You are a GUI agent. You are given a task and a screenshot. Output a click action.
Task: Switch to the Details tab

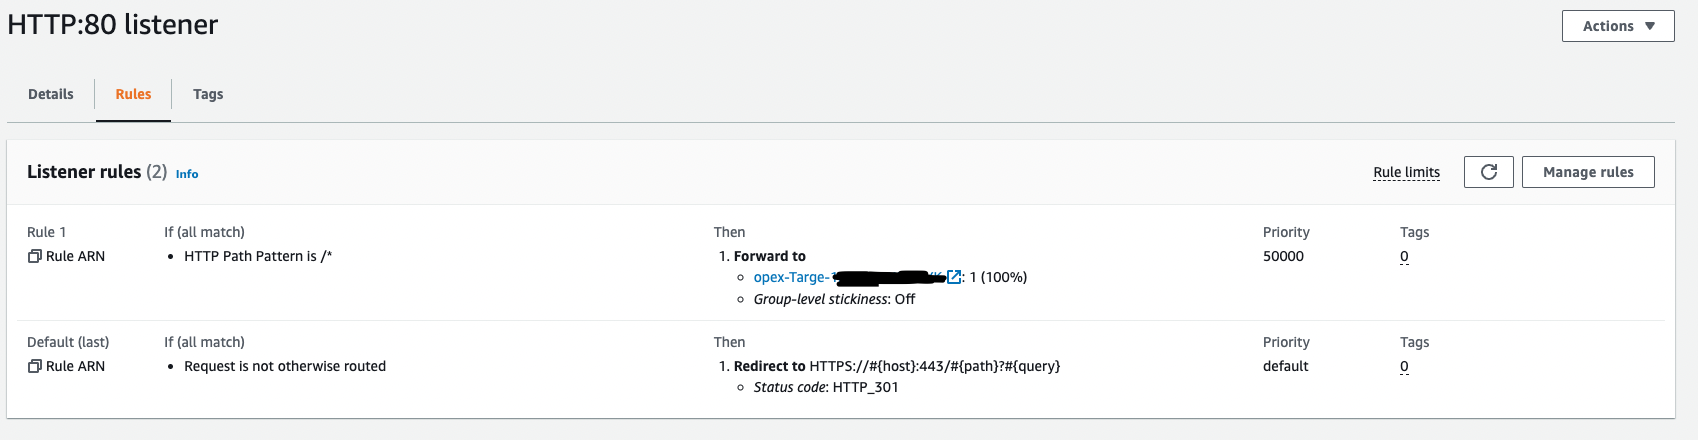click(x=51, y=94)
